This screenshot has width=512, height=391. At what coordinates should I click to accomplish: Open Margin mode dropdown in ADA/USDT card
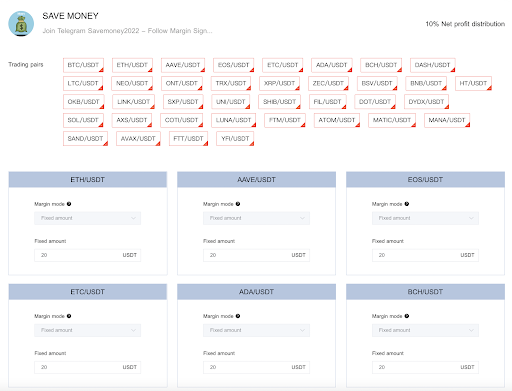coord(256,330)
